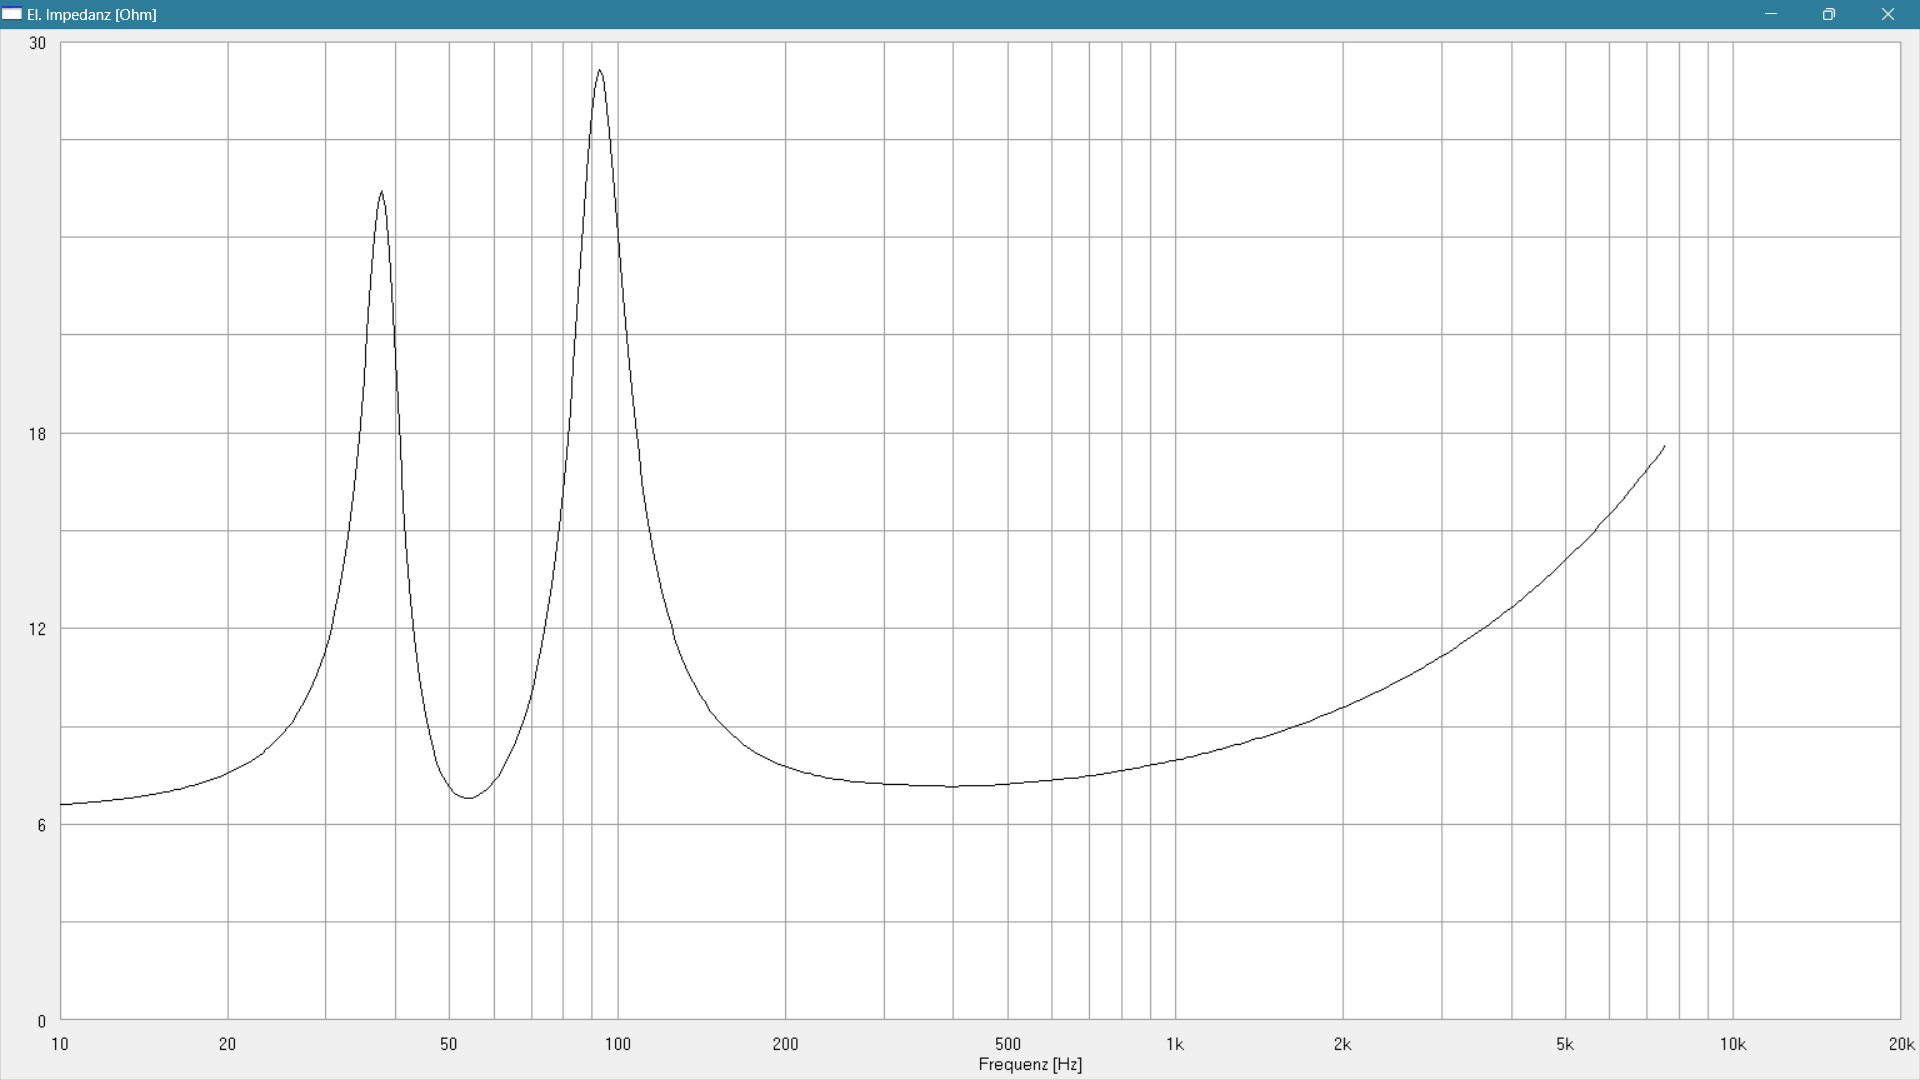Minimize the El. Impedanz window
The height and width of the screenshot is (1080, 1920).
[x=1771, y=14]
